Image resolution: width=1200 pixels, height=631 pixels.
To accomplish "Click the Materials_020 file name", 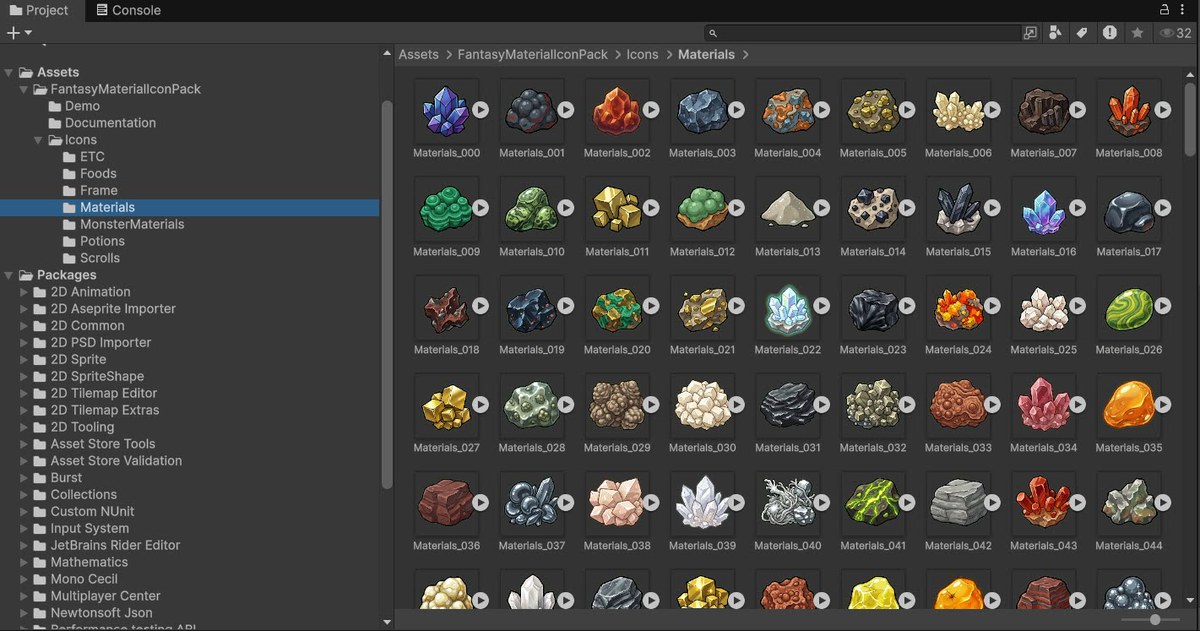I will point(617,350).
